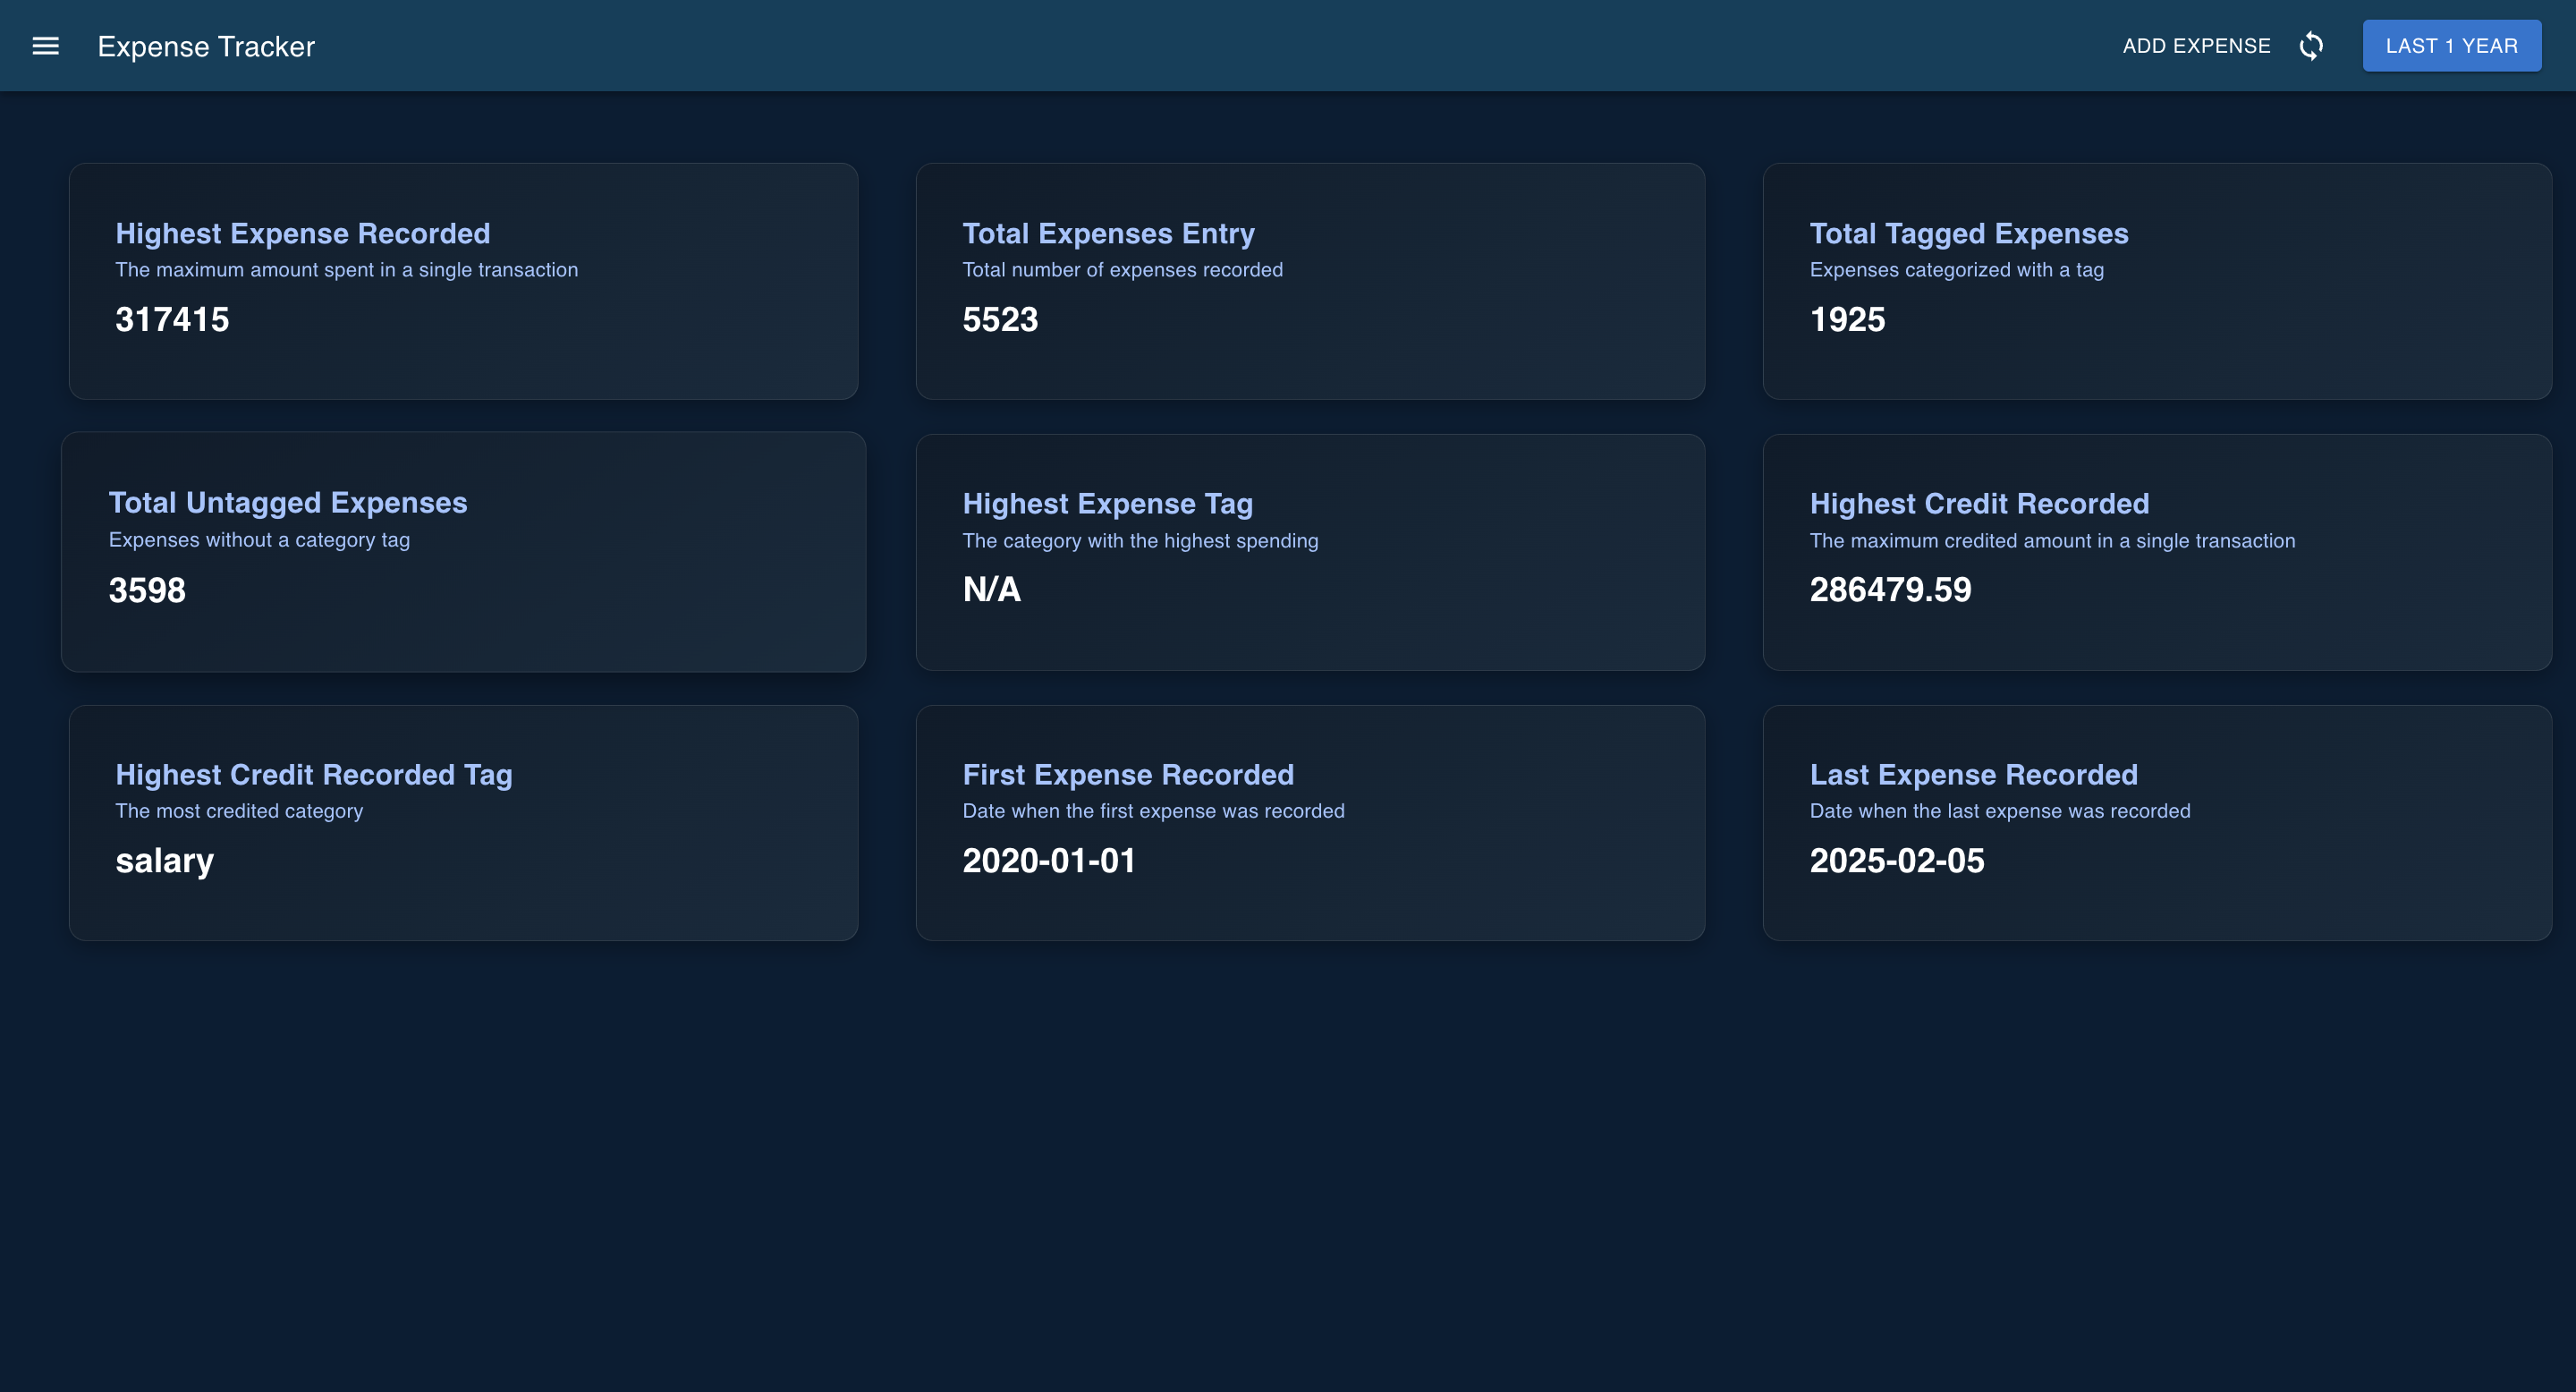Click 'The maximum credited amount in a single transaction'
The image size is (2576, 1392).
[x=2052, y=541]
